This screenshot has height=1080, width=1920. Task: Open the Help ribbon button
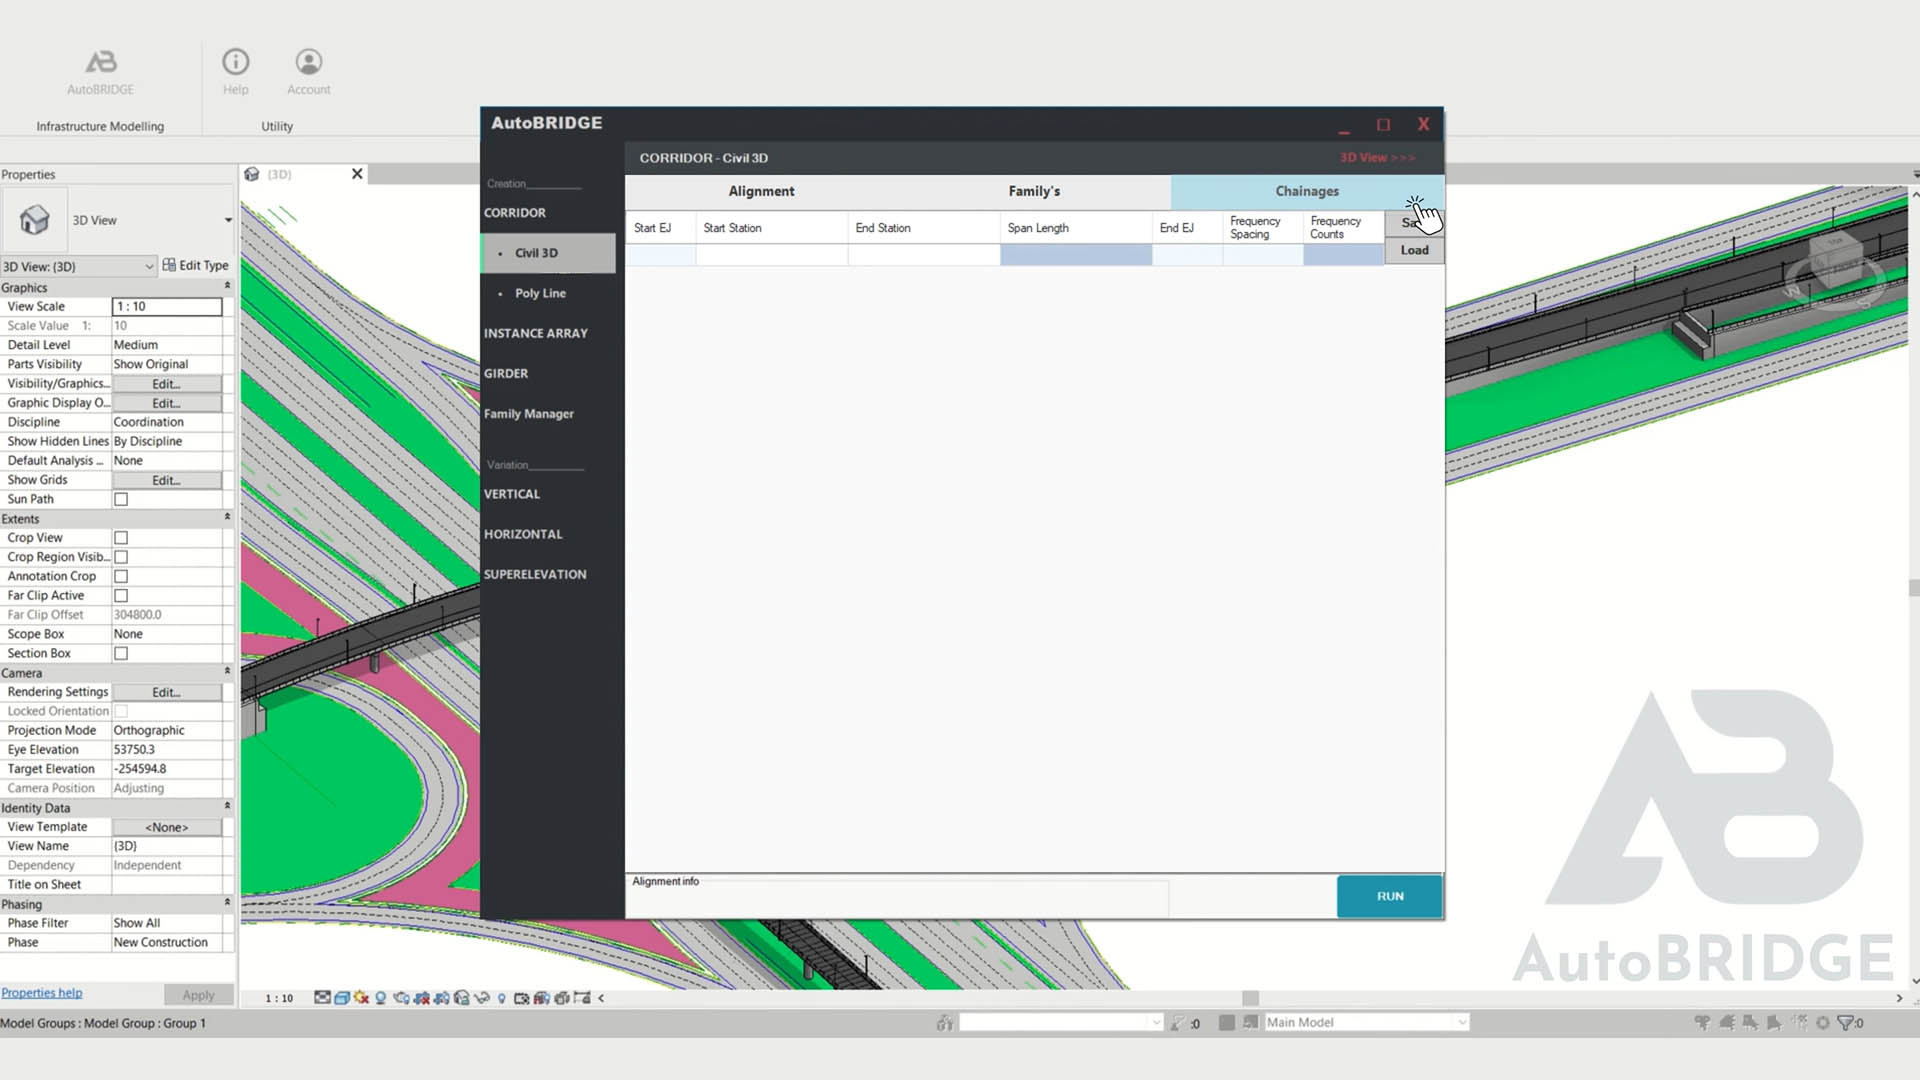(235, 72)
